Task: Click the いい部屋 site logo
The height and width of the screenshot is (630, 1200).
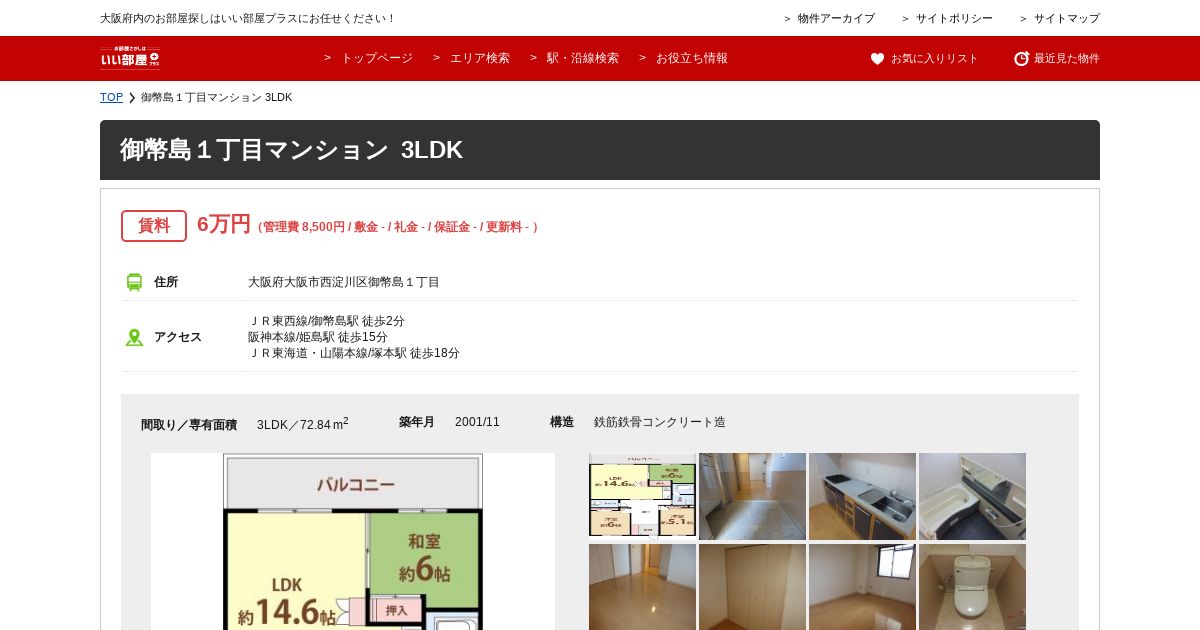Action: pos(130,58)
